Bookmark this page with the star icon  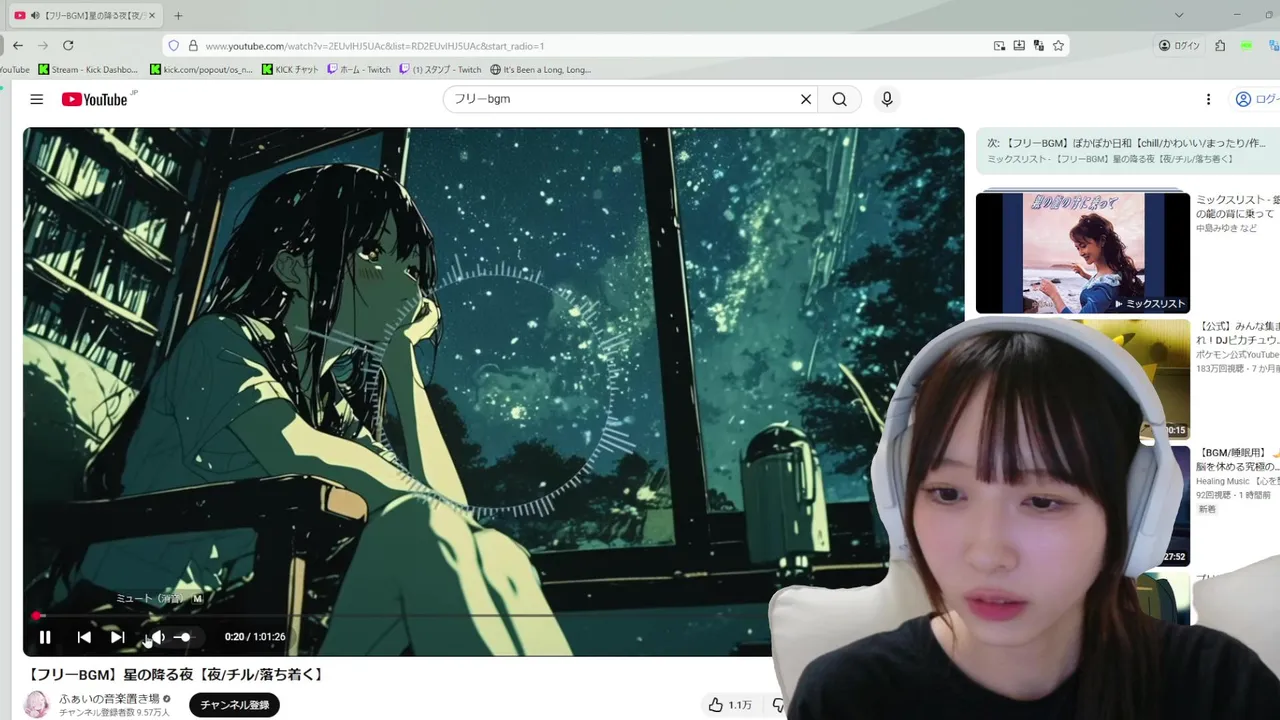click(1058, 46)
